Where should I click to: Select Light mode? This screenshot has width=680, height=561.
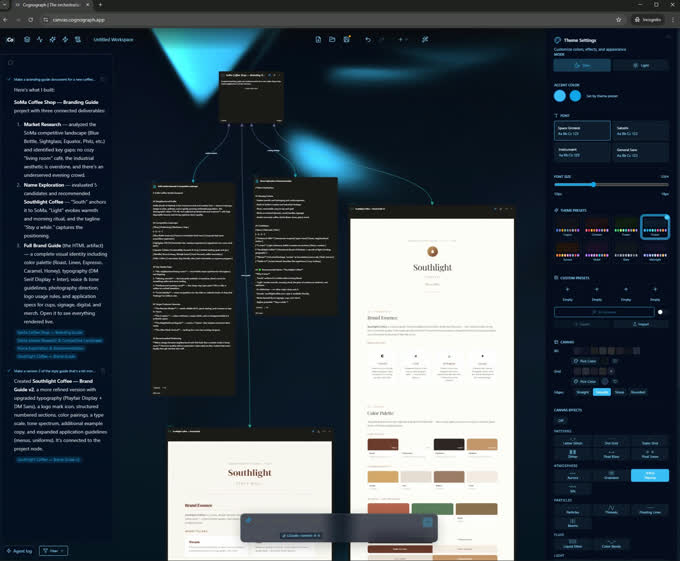pos(641,65)
